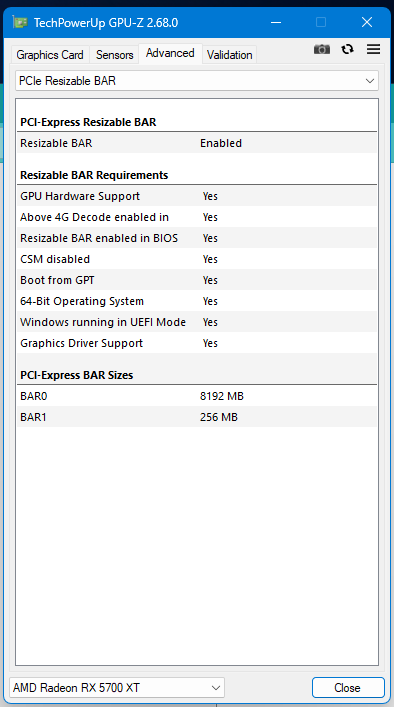Click the GPU Hardware Support row
The height and width of the screenshot is (707, 394).
coord(197,196)
